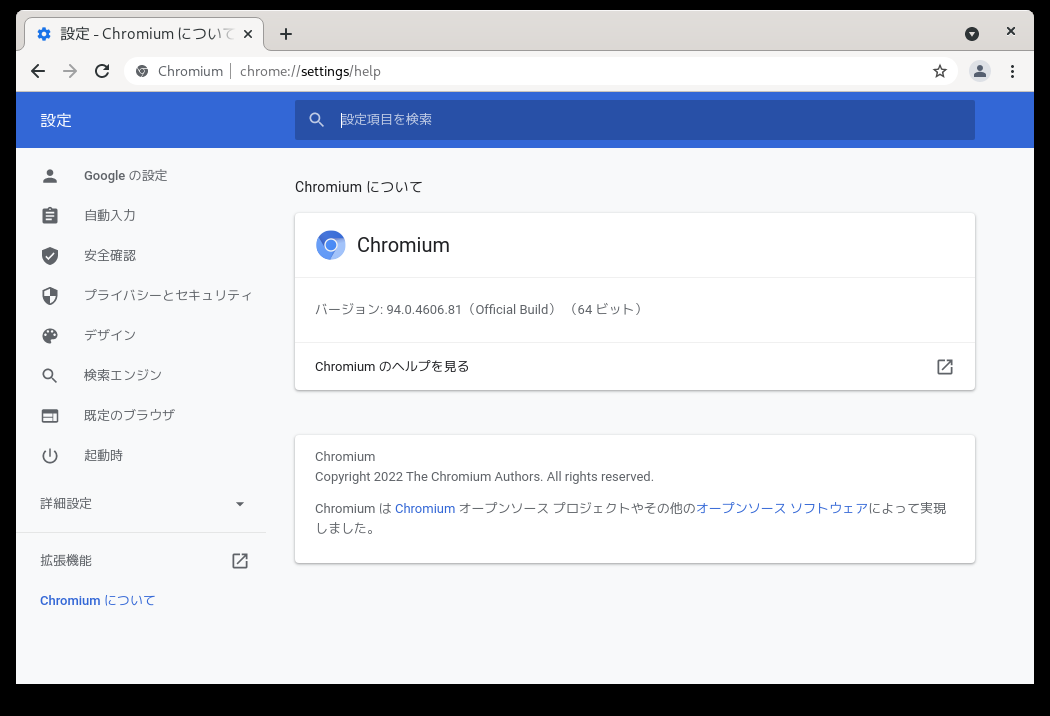
Task: Click the magnifier icon in settings search
Action: pyautogui.click(x=317, y=120)
